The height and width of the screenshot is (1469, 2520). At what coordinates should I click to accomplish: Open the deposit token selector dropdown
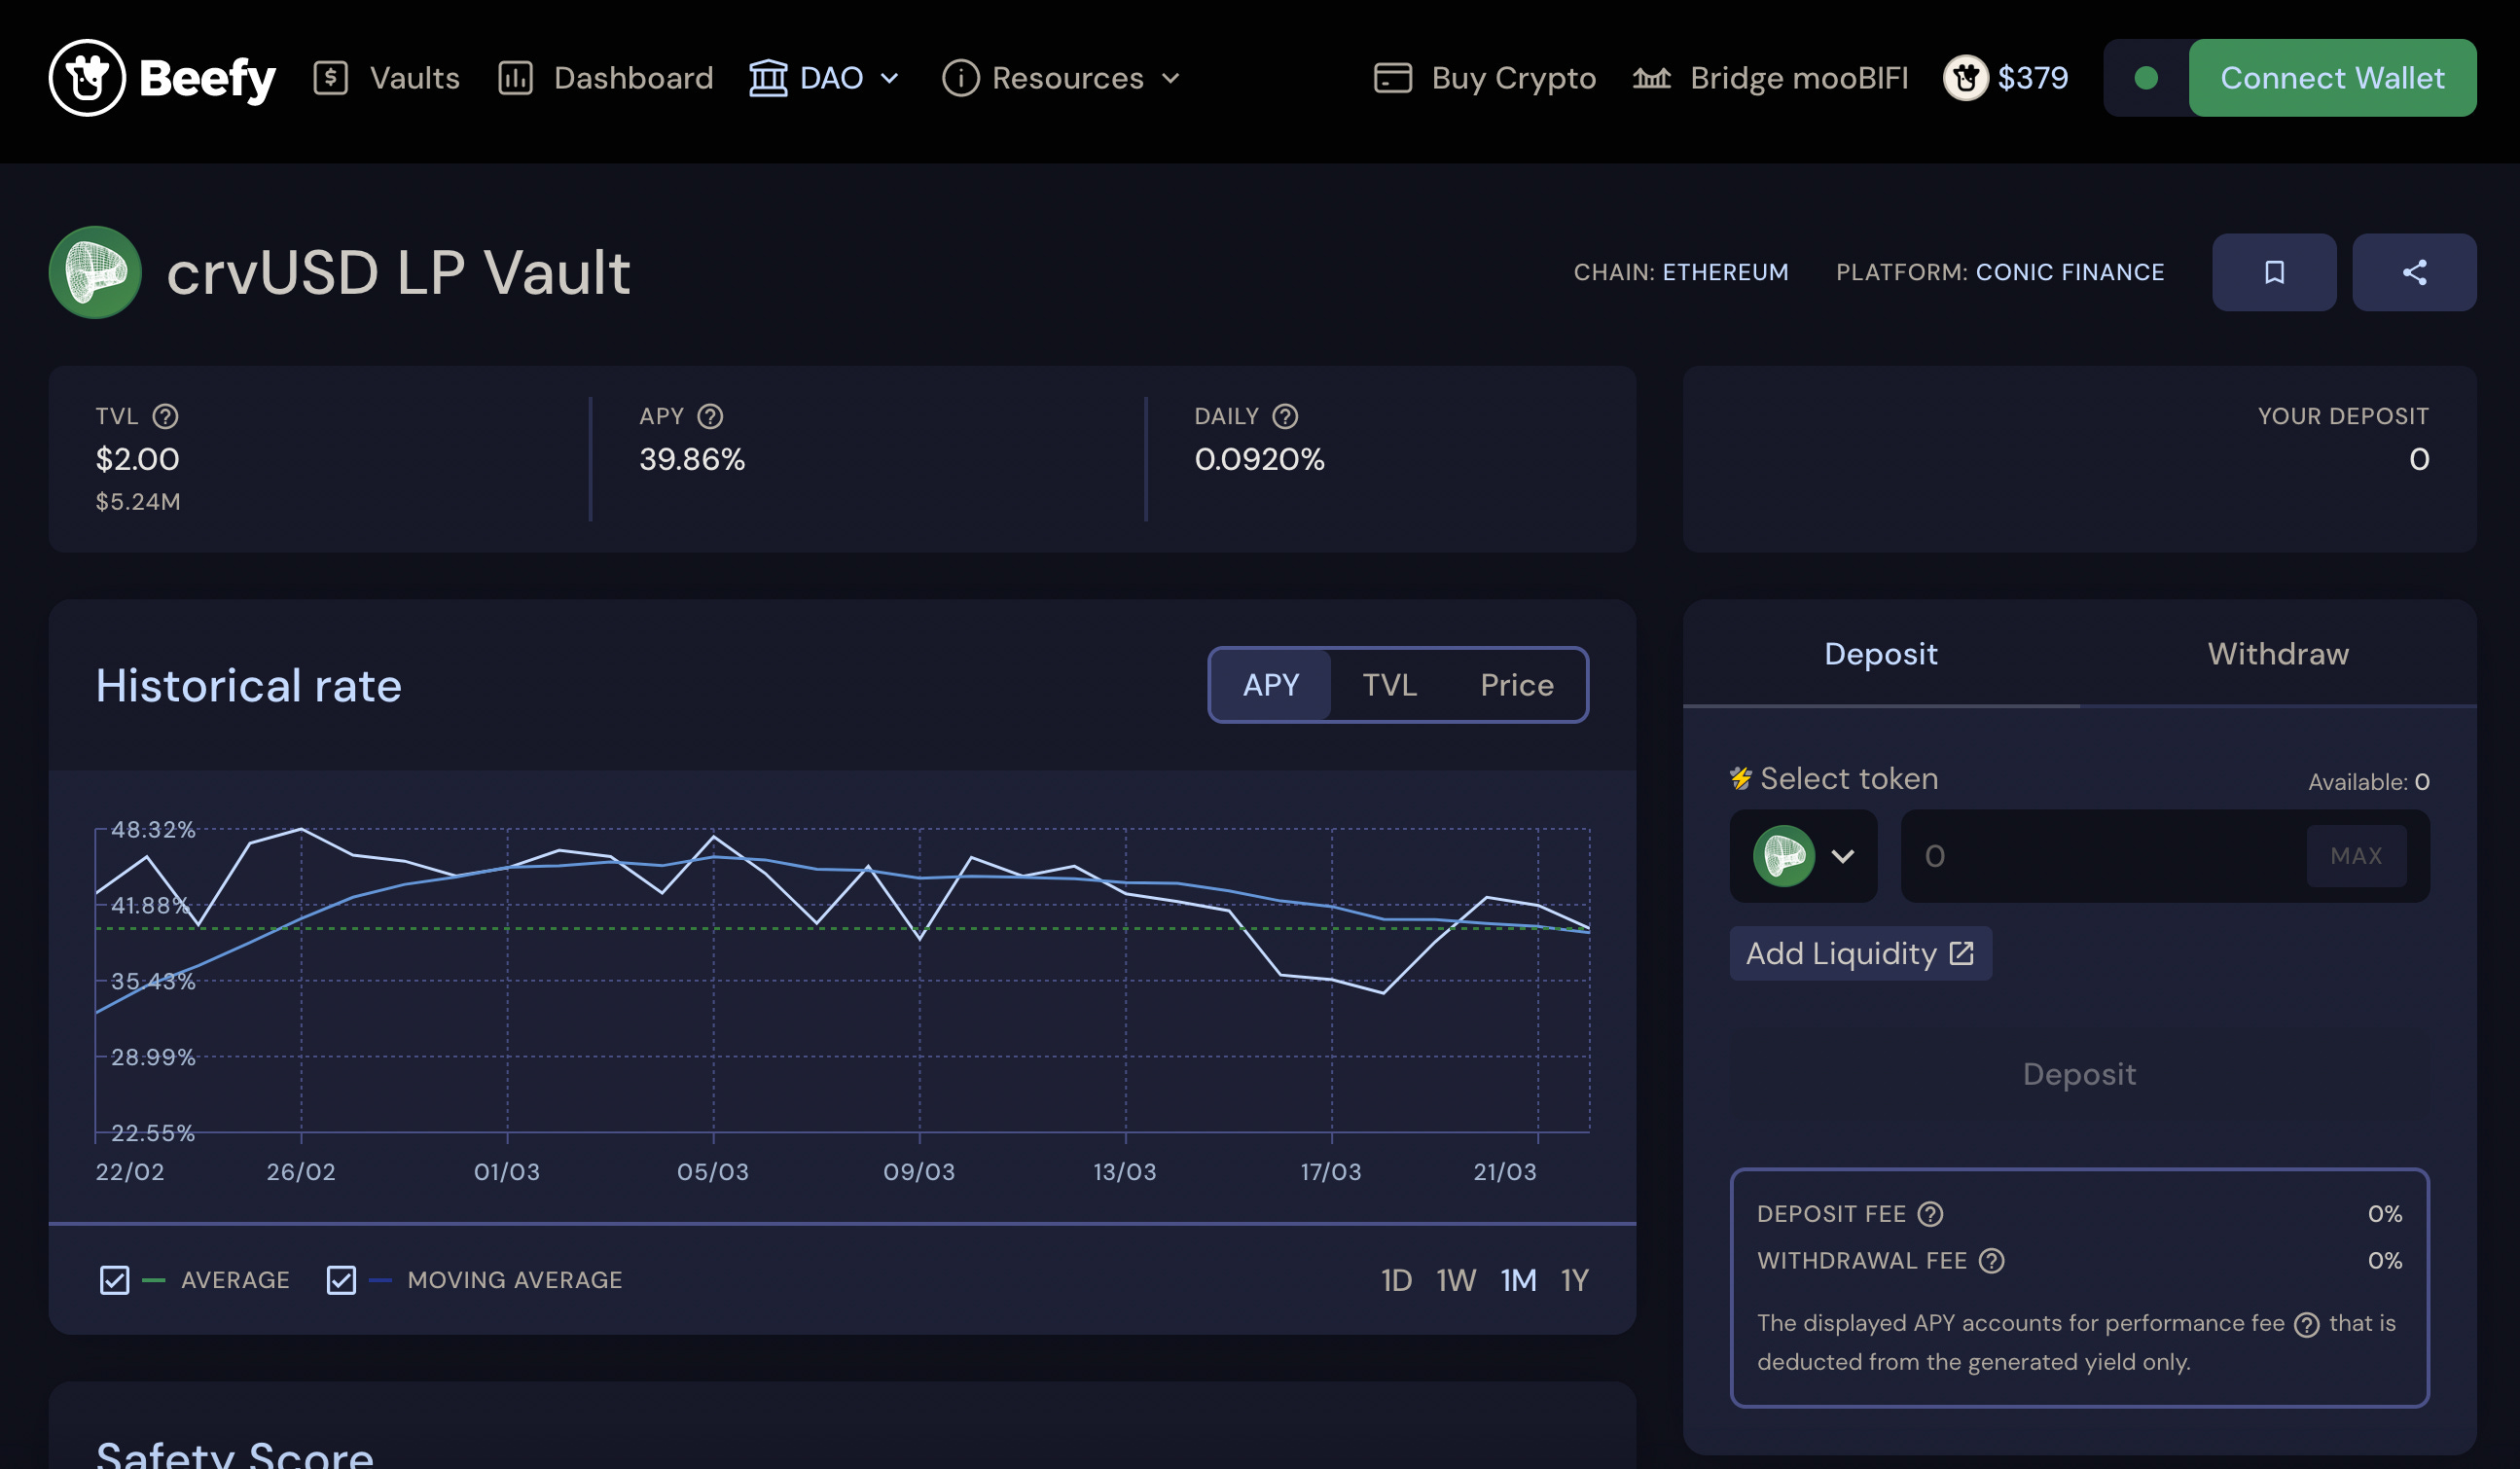pyautogui.click(x=1803, y=856)
